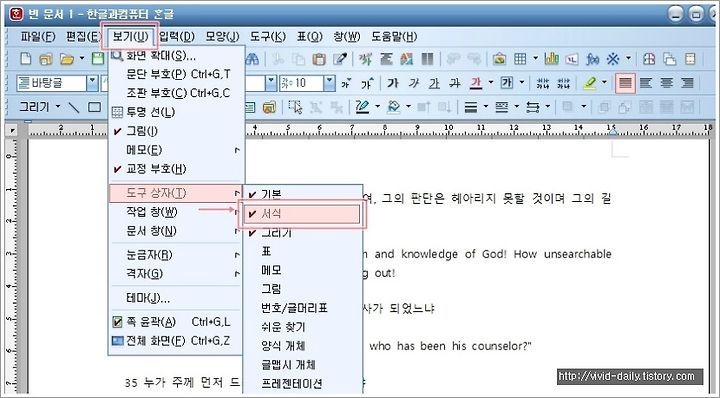The image size is (720, 398).
Task: Click the green save floppy icon
Action: pyautogui.click(x=98, y=59)
